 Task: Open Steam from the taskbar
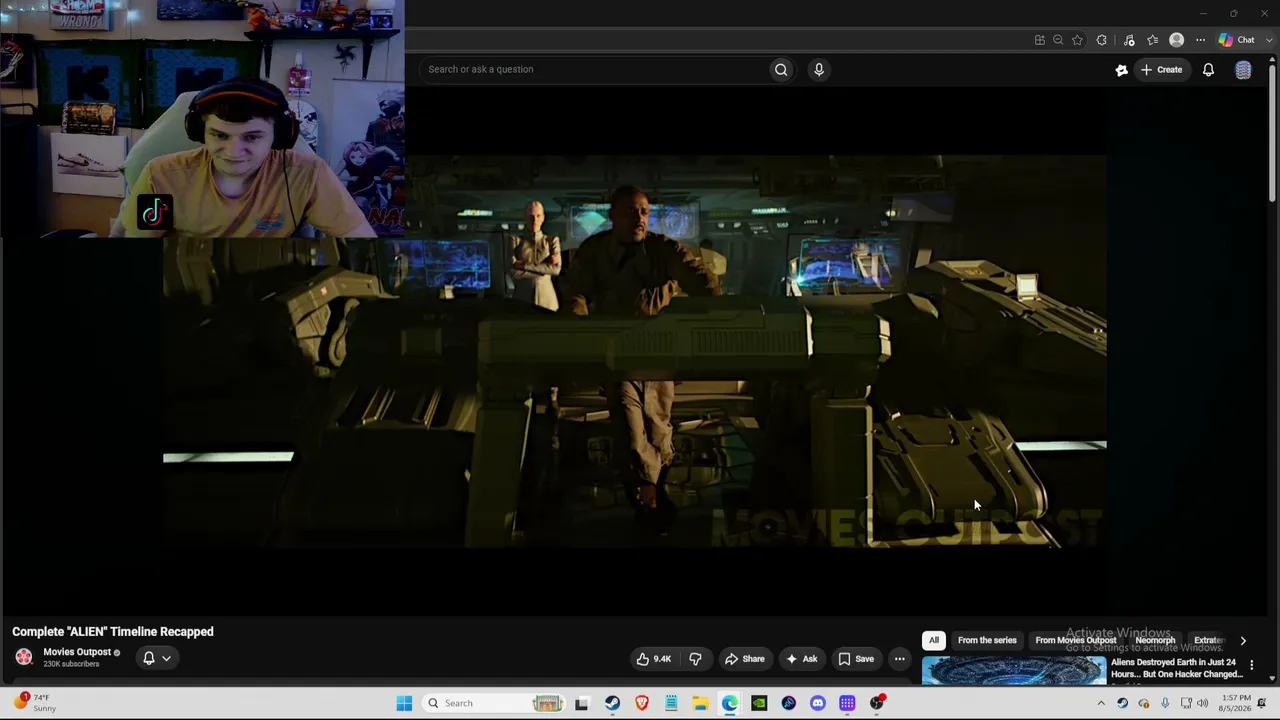(612, 703)
